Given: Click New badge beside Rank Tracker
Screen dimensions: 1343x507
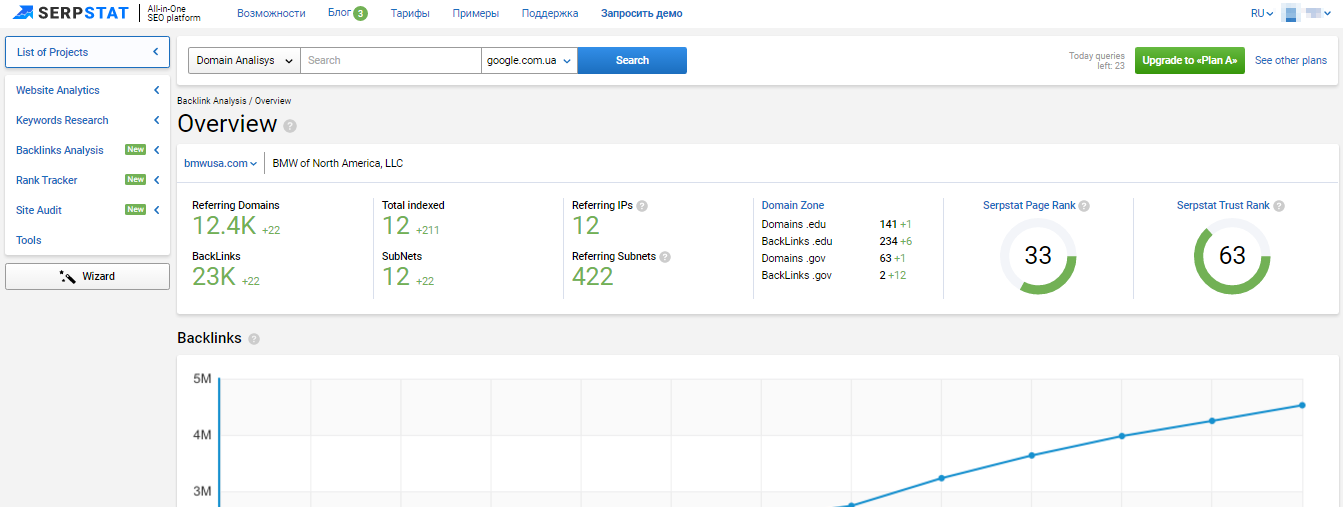Looking at the screenshot, I should pyautogui.click(x=136, y=180).
